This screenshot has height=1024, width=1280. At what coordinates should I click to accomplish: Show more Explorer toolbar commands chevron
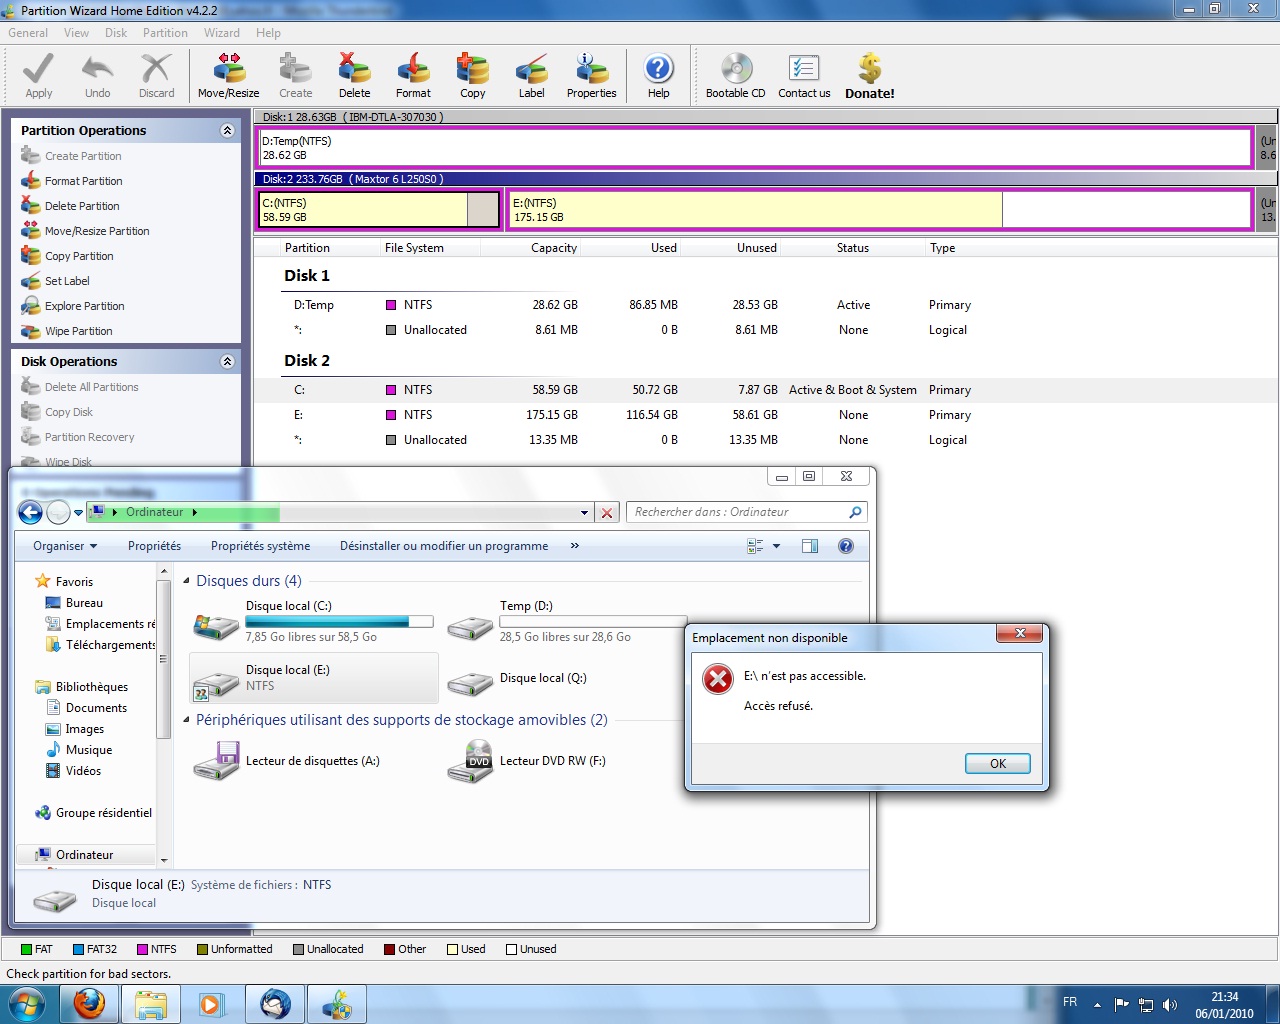pyautogui.click(x=575, y=546)
